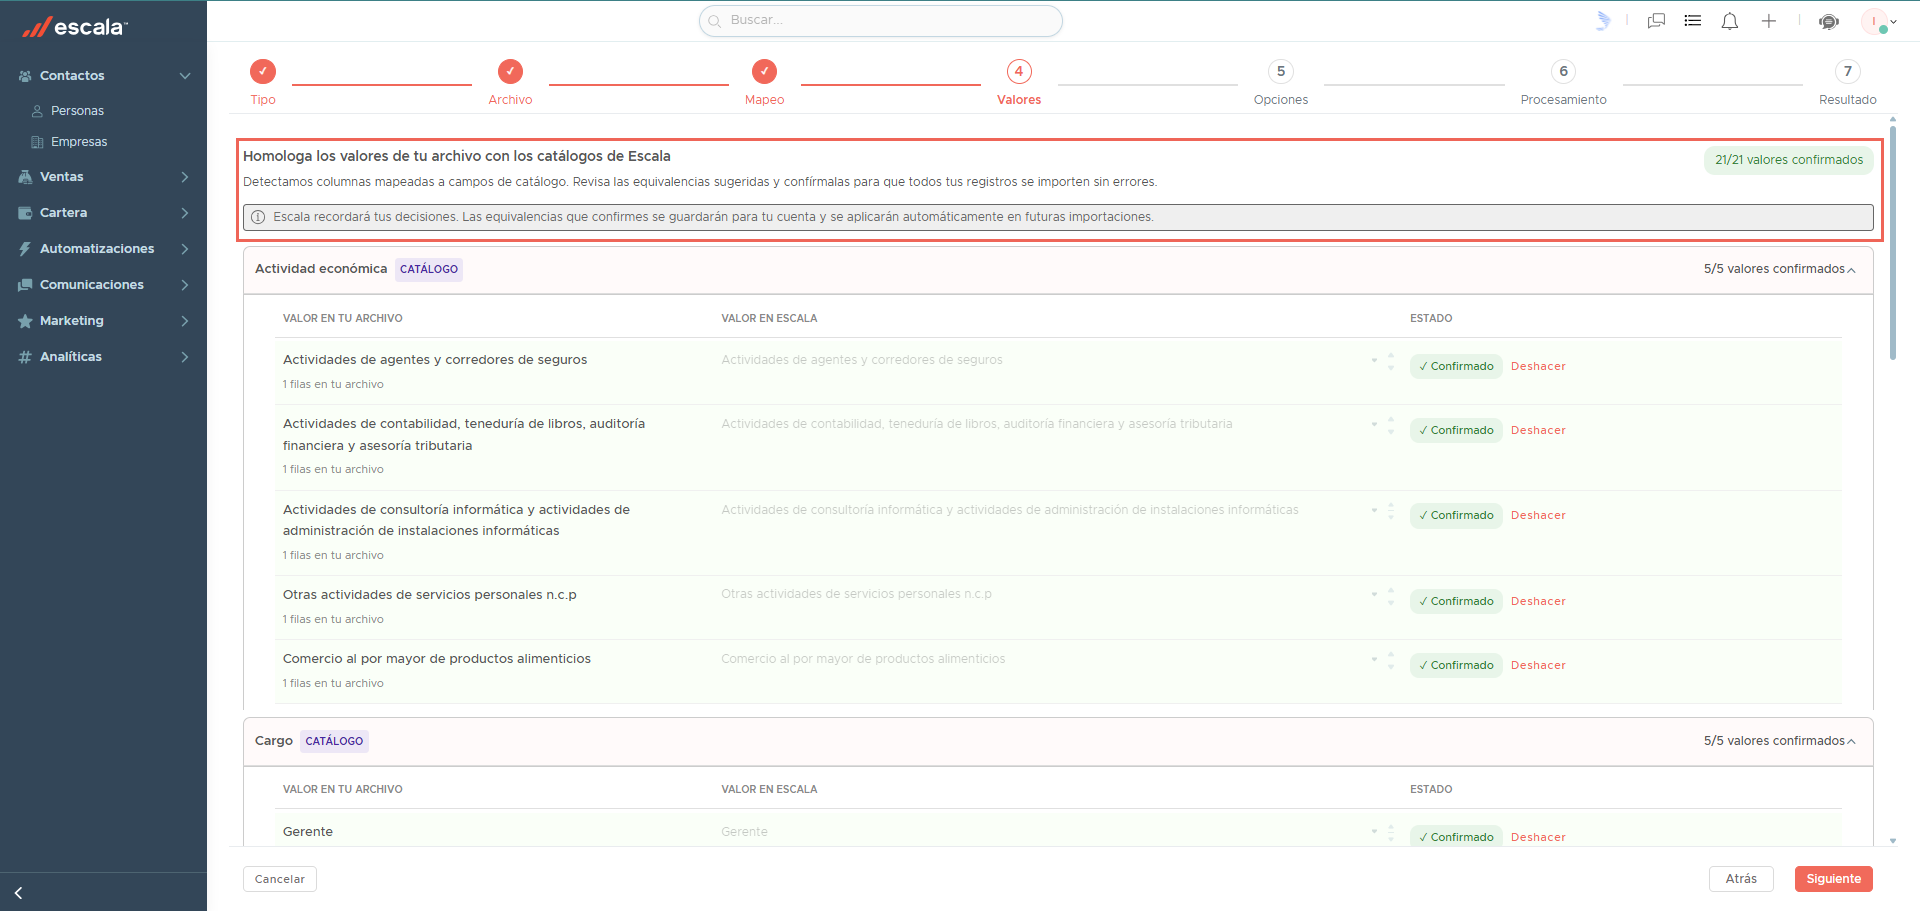Open notifications with the bell icon
The image size is (1920, 911).
[1730, 21]
